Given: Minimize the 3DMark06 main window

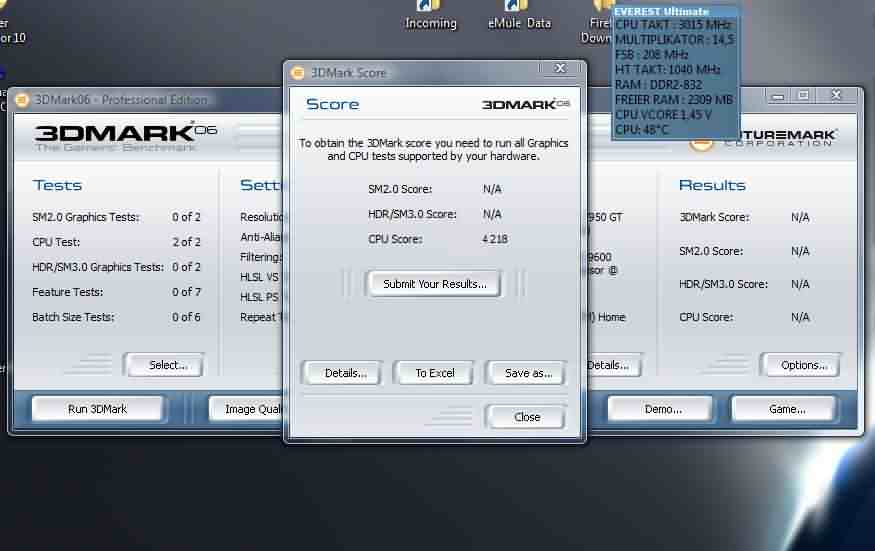Looking at the screenshot, I should point(778,95).
